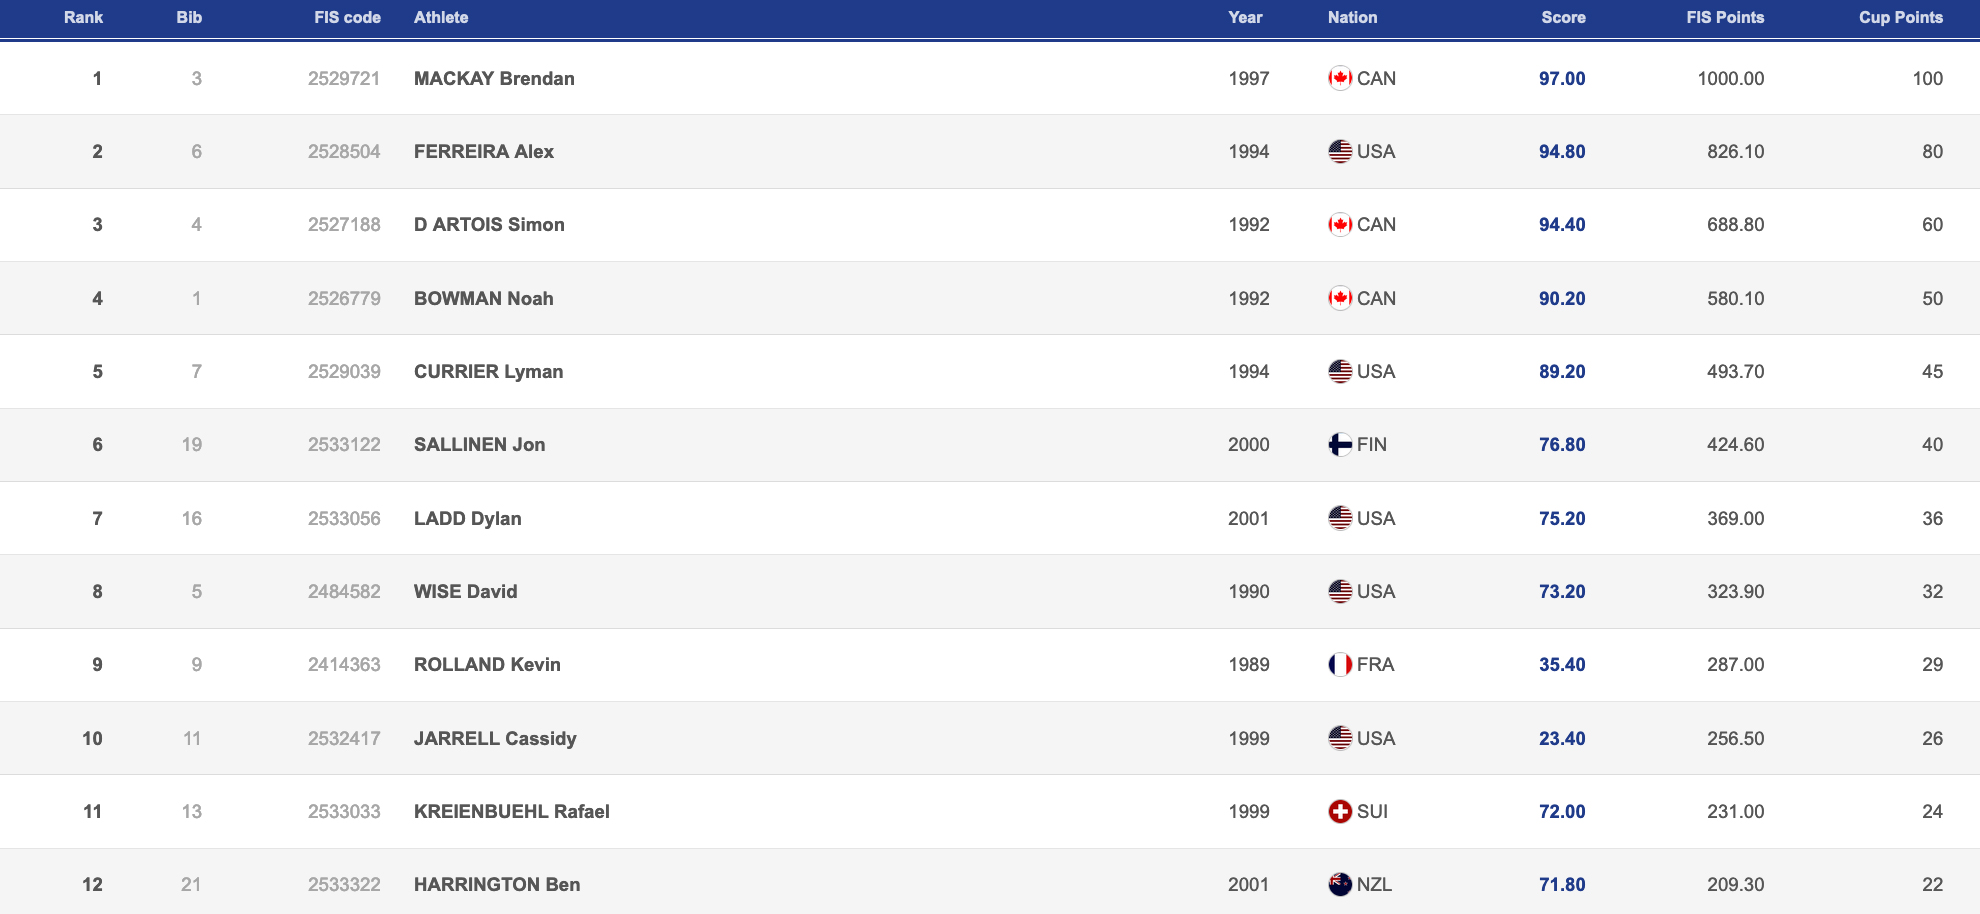Viewport: 1980px width, 914px height.
Task: Click WISE David's athlete name
Action: pyautogui.click(x=465, y=591)
